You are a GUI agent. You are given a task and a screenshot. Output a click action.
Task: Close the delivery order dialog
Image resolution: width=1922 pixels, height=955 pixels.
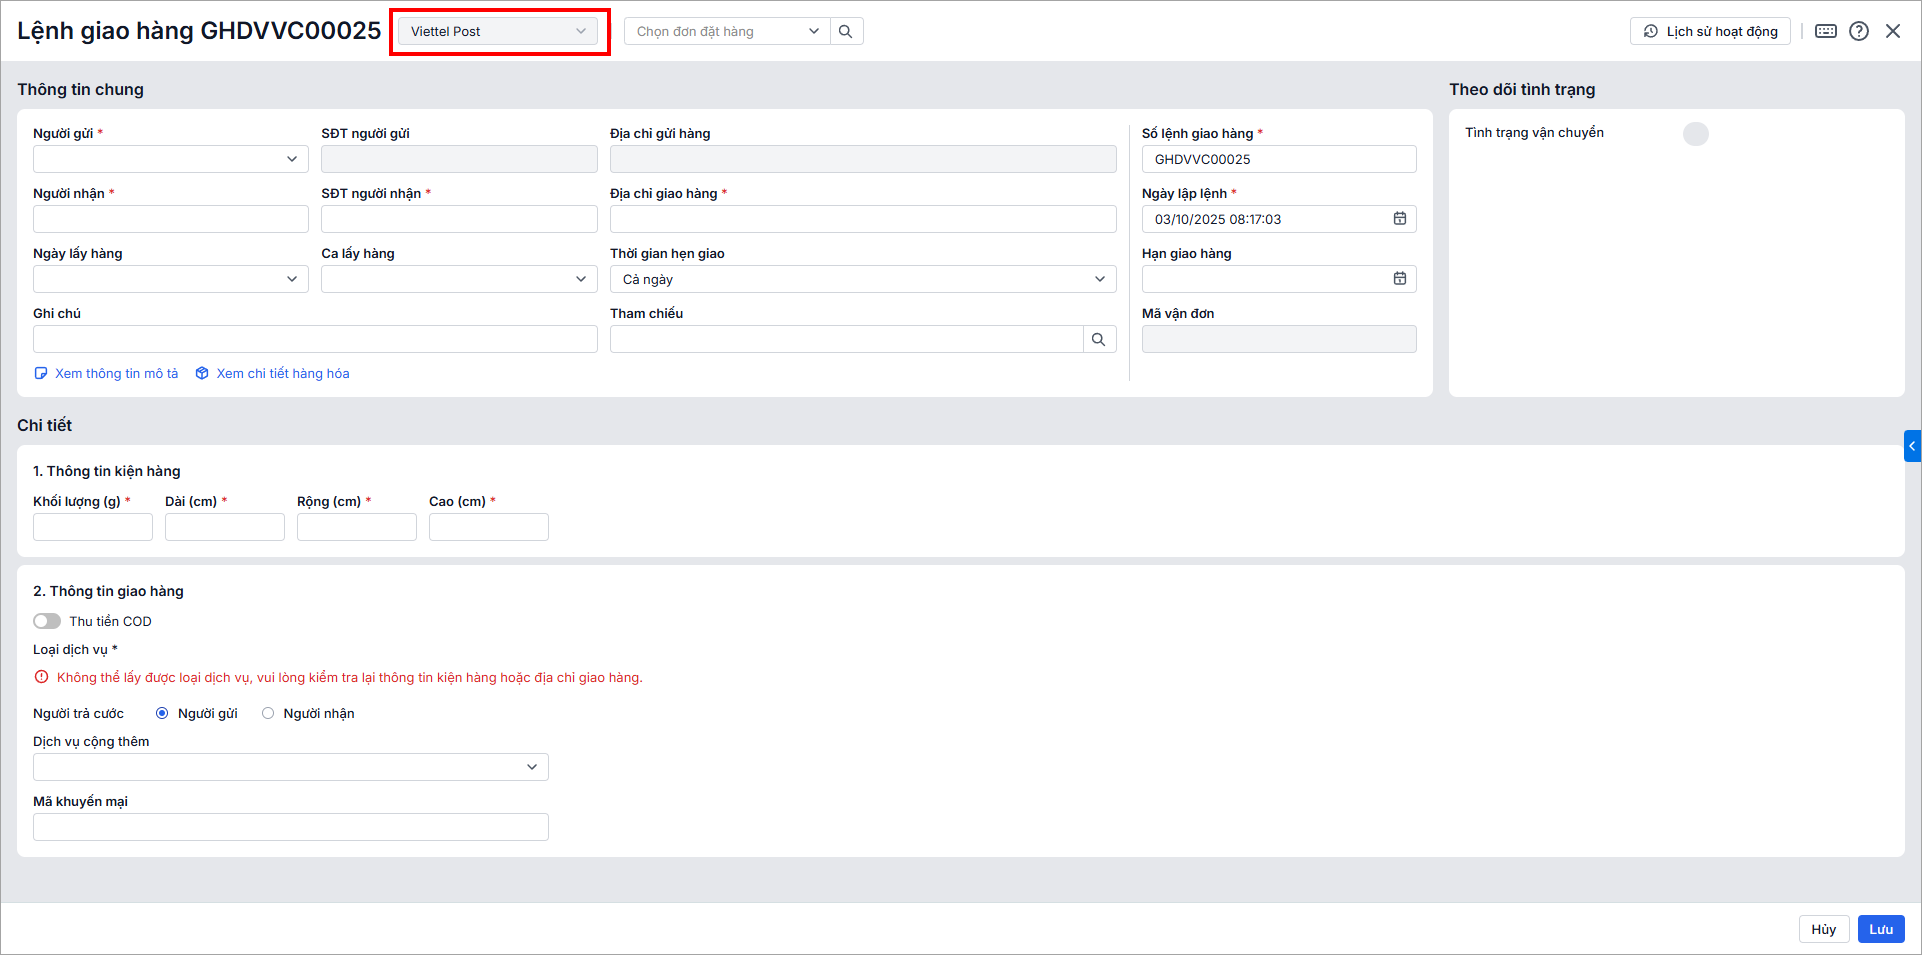(x=1893, y=31)
